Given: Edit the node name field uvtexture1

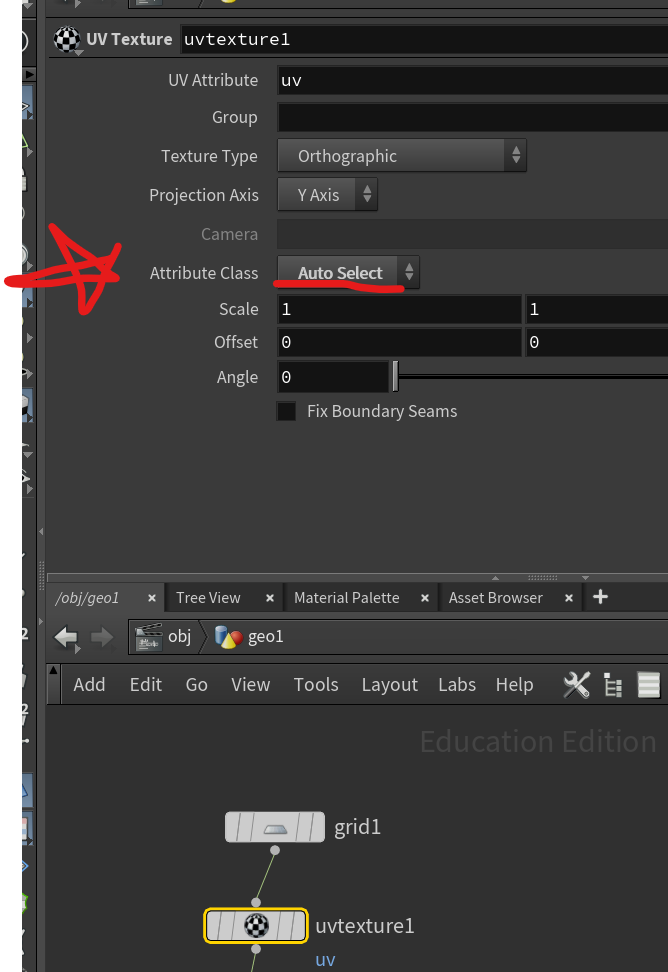Looking at the screenshot, I should 424,39.
